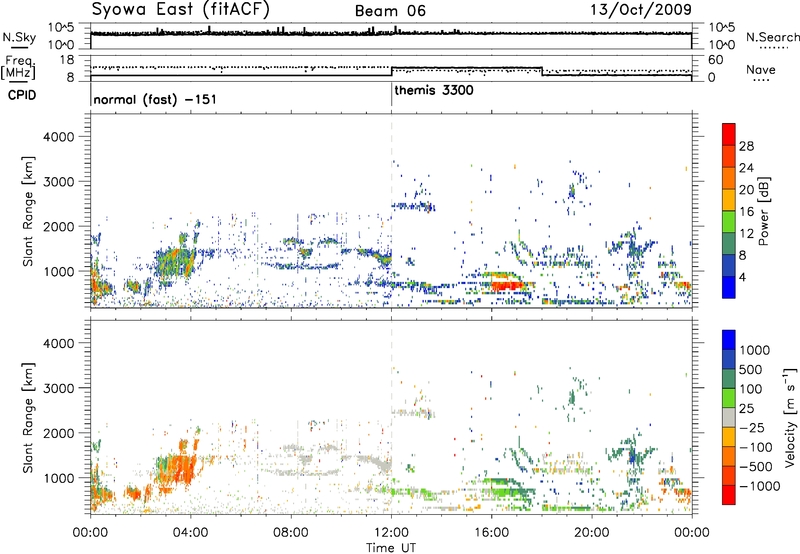Click the dashed 12:00 line in power panel
Screen dimensions: 800x554
coord(391,211)
